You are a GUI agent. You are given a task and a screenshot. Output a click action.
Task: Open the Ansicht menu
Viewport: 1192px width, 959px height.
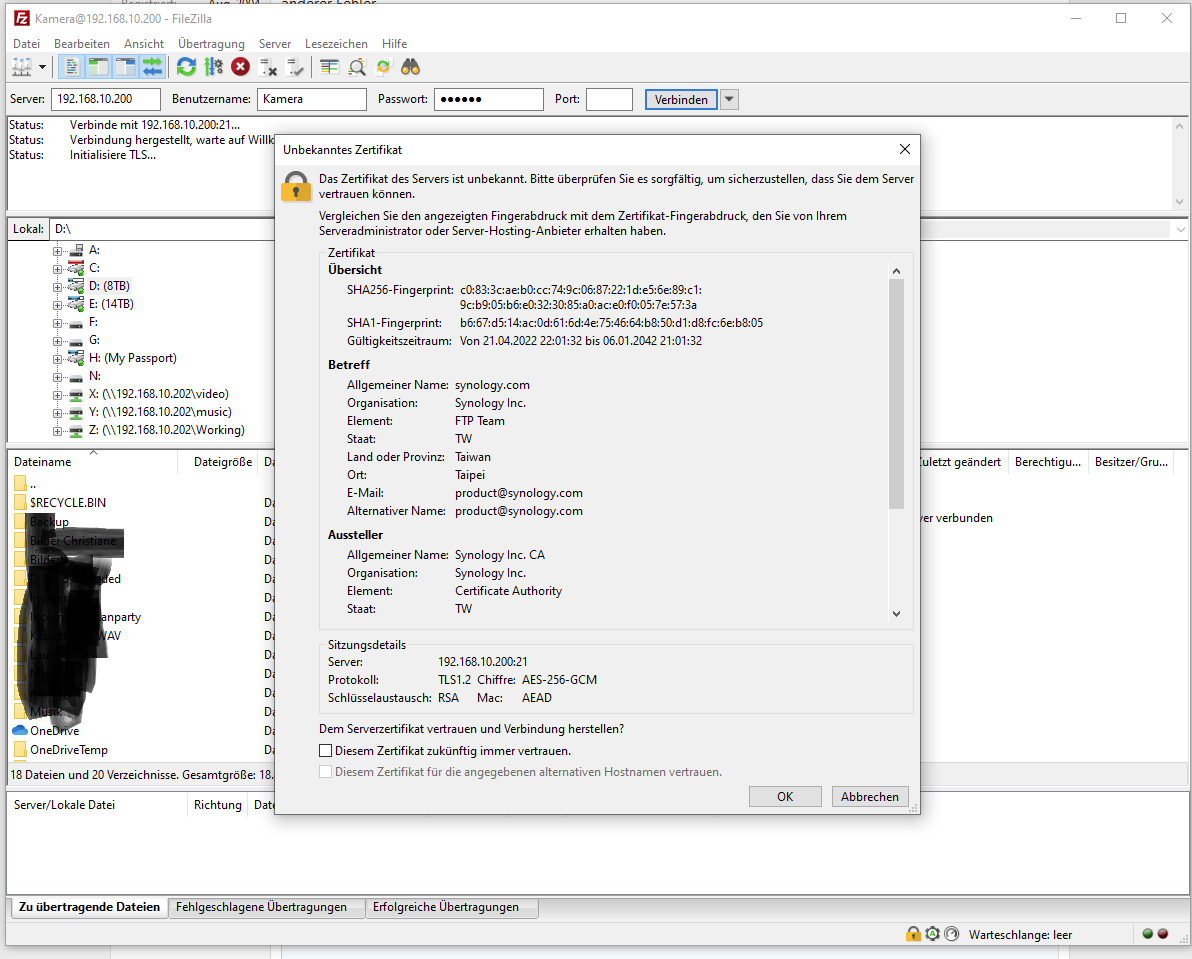point(144,44)
